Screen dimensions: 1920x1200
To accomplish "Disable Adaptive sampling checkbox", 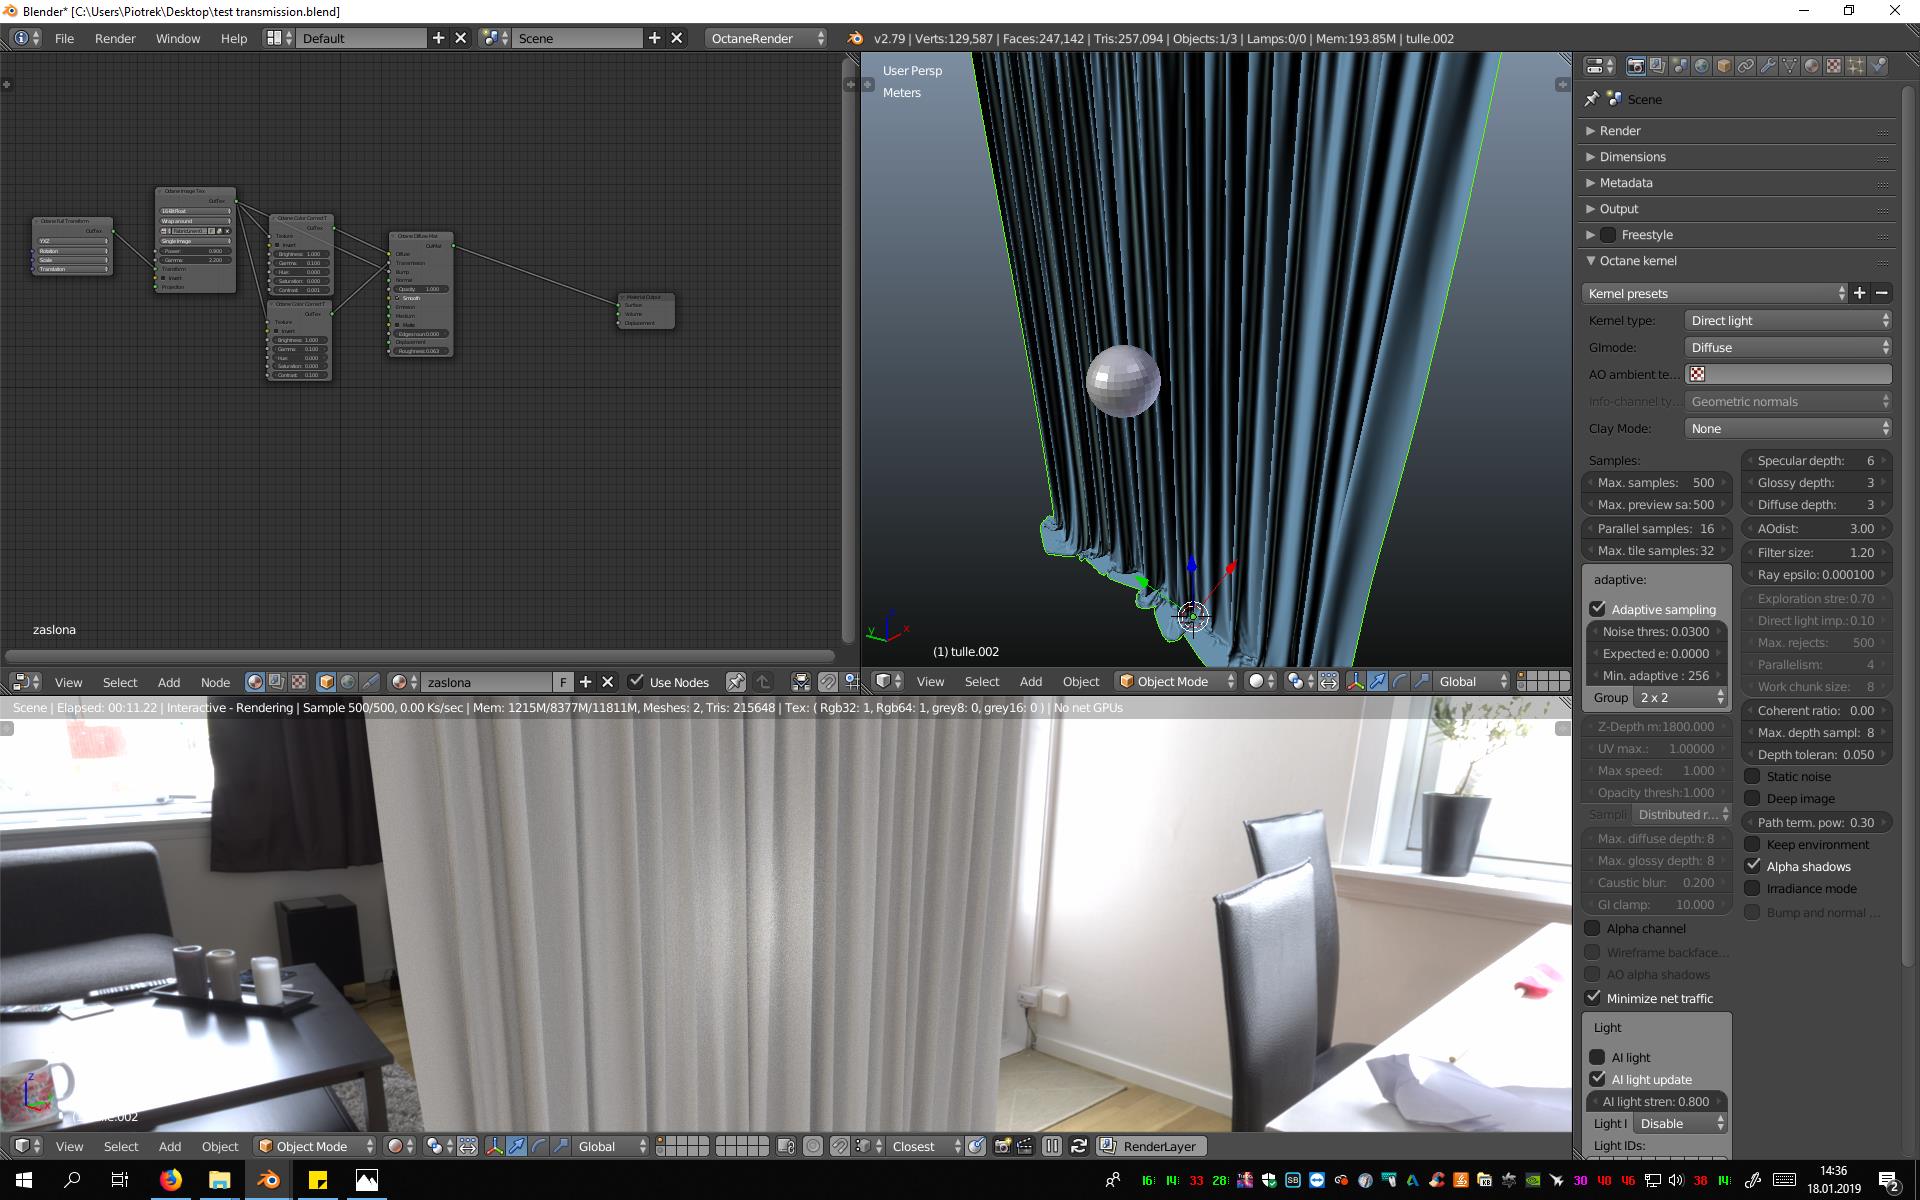I will [x=1598, y=609].
